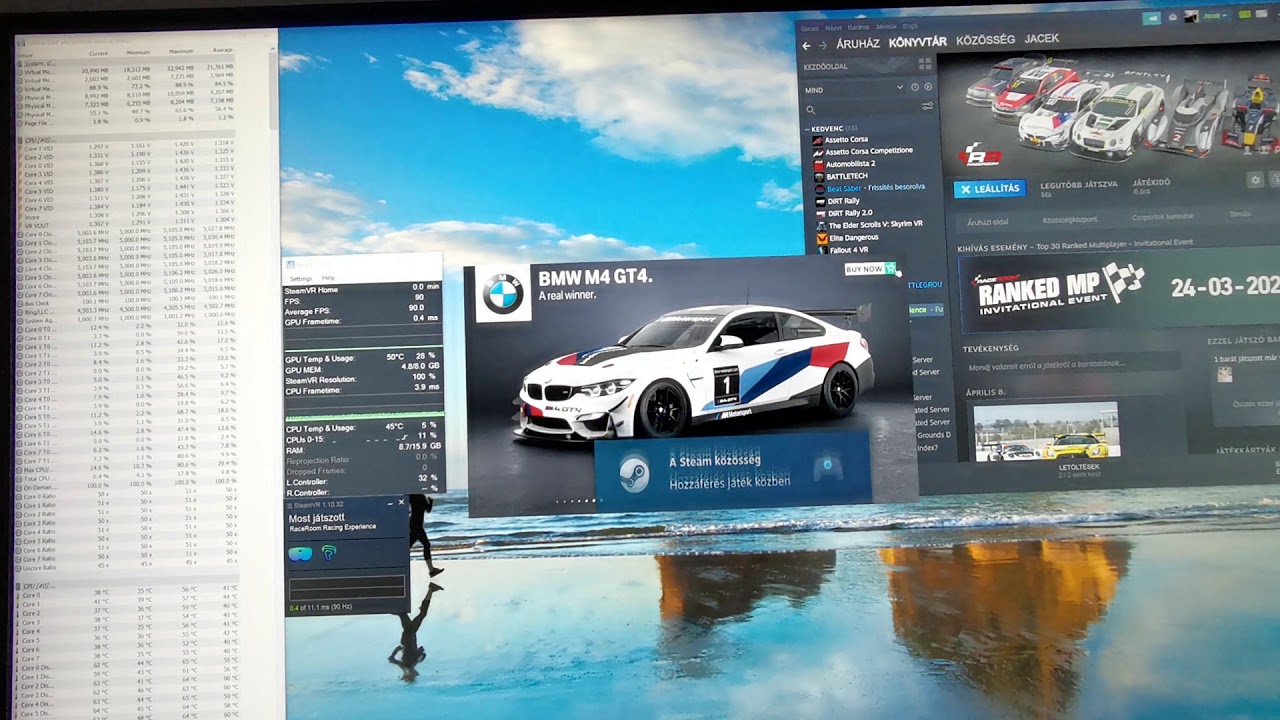
Task: Go forward using Steam's forward arrow
Action: point(822,45)
